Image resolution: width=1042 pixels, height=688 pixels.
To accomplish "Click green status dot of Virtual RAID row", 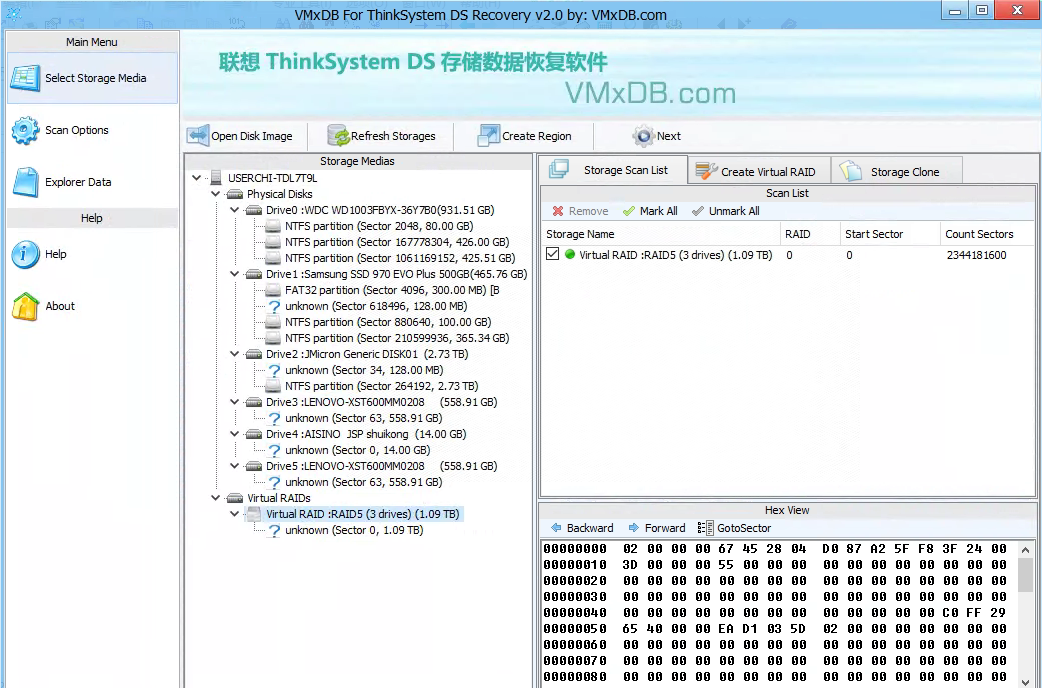I will [x=570, y=254].
